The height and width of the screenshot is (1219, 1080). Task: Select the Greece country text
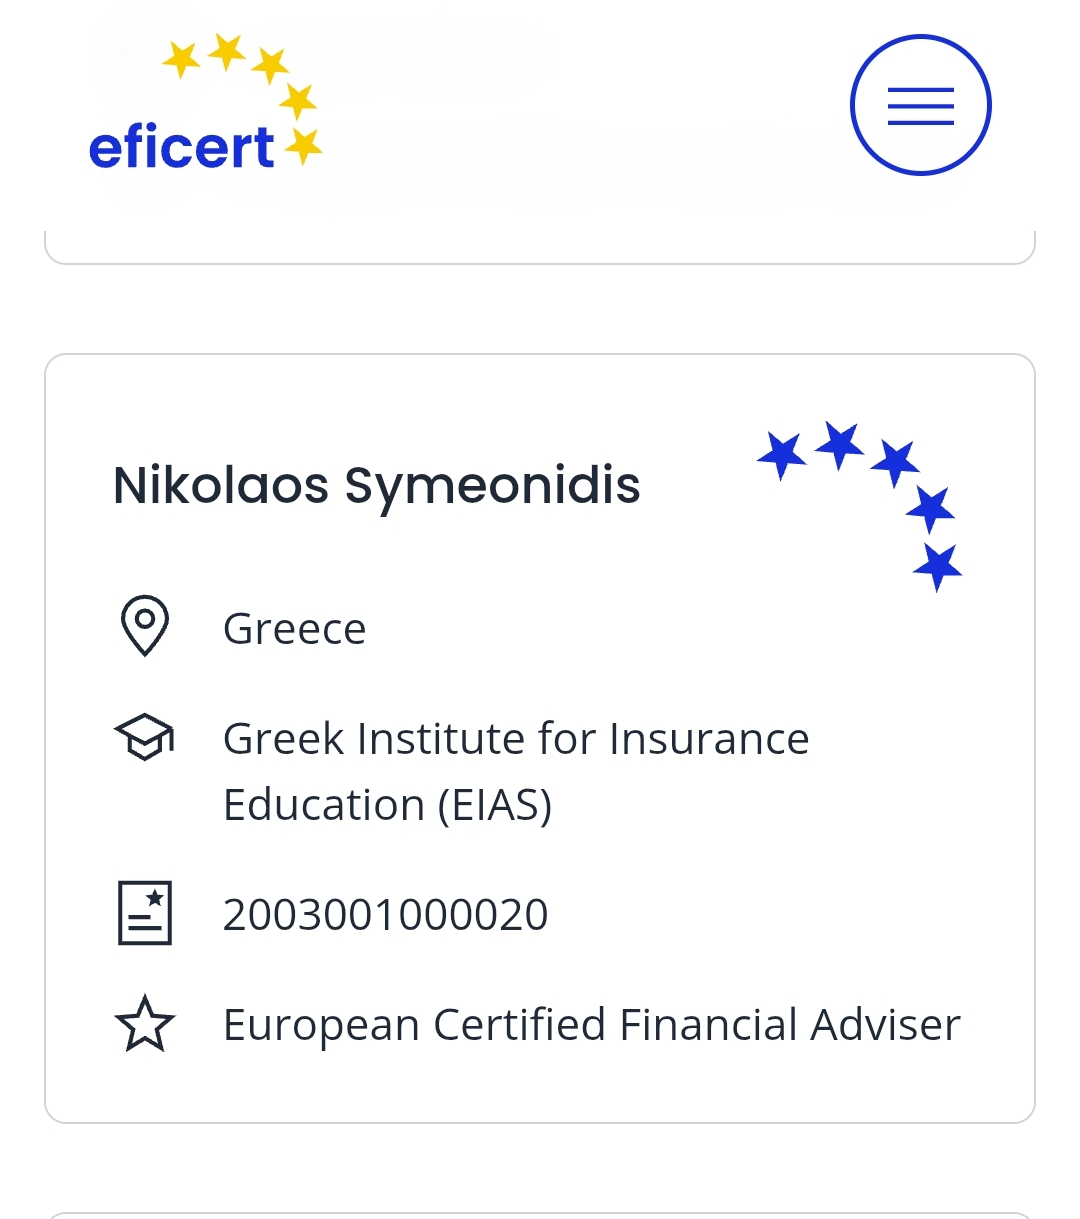click(x=295, y=629)
